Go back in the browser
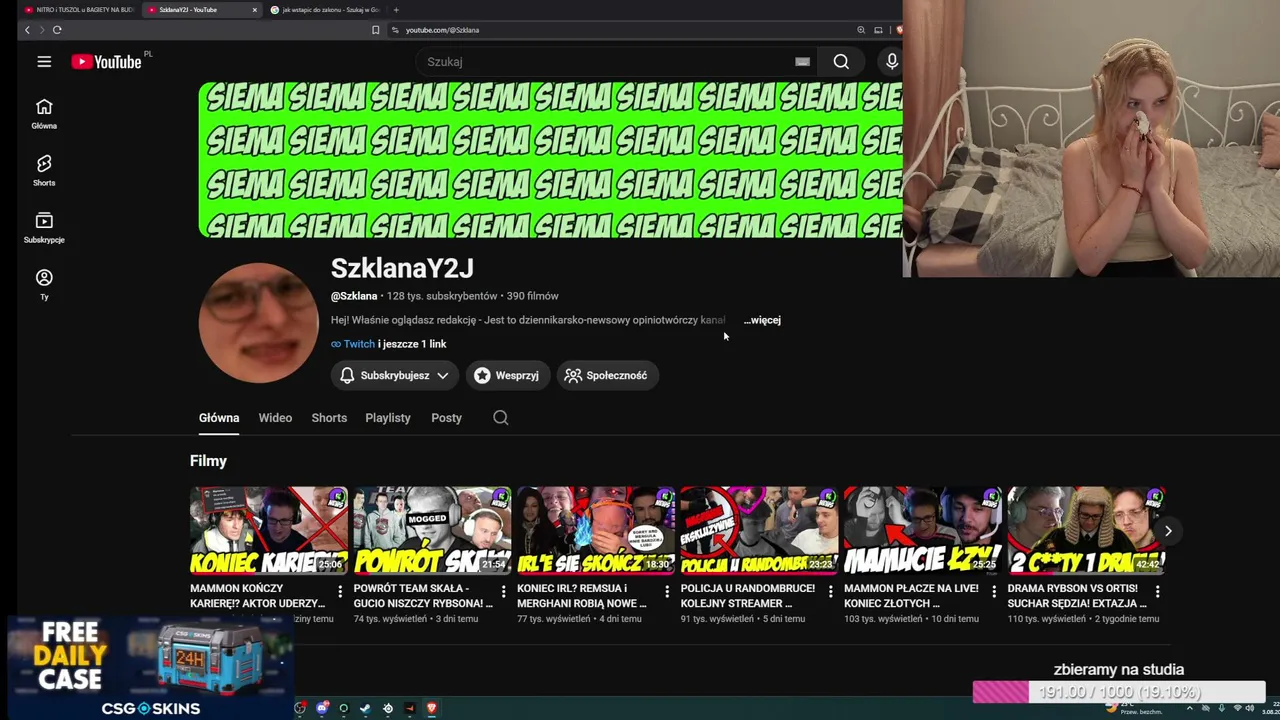The height and width of the screenshot is (720, 1280). 27,30
